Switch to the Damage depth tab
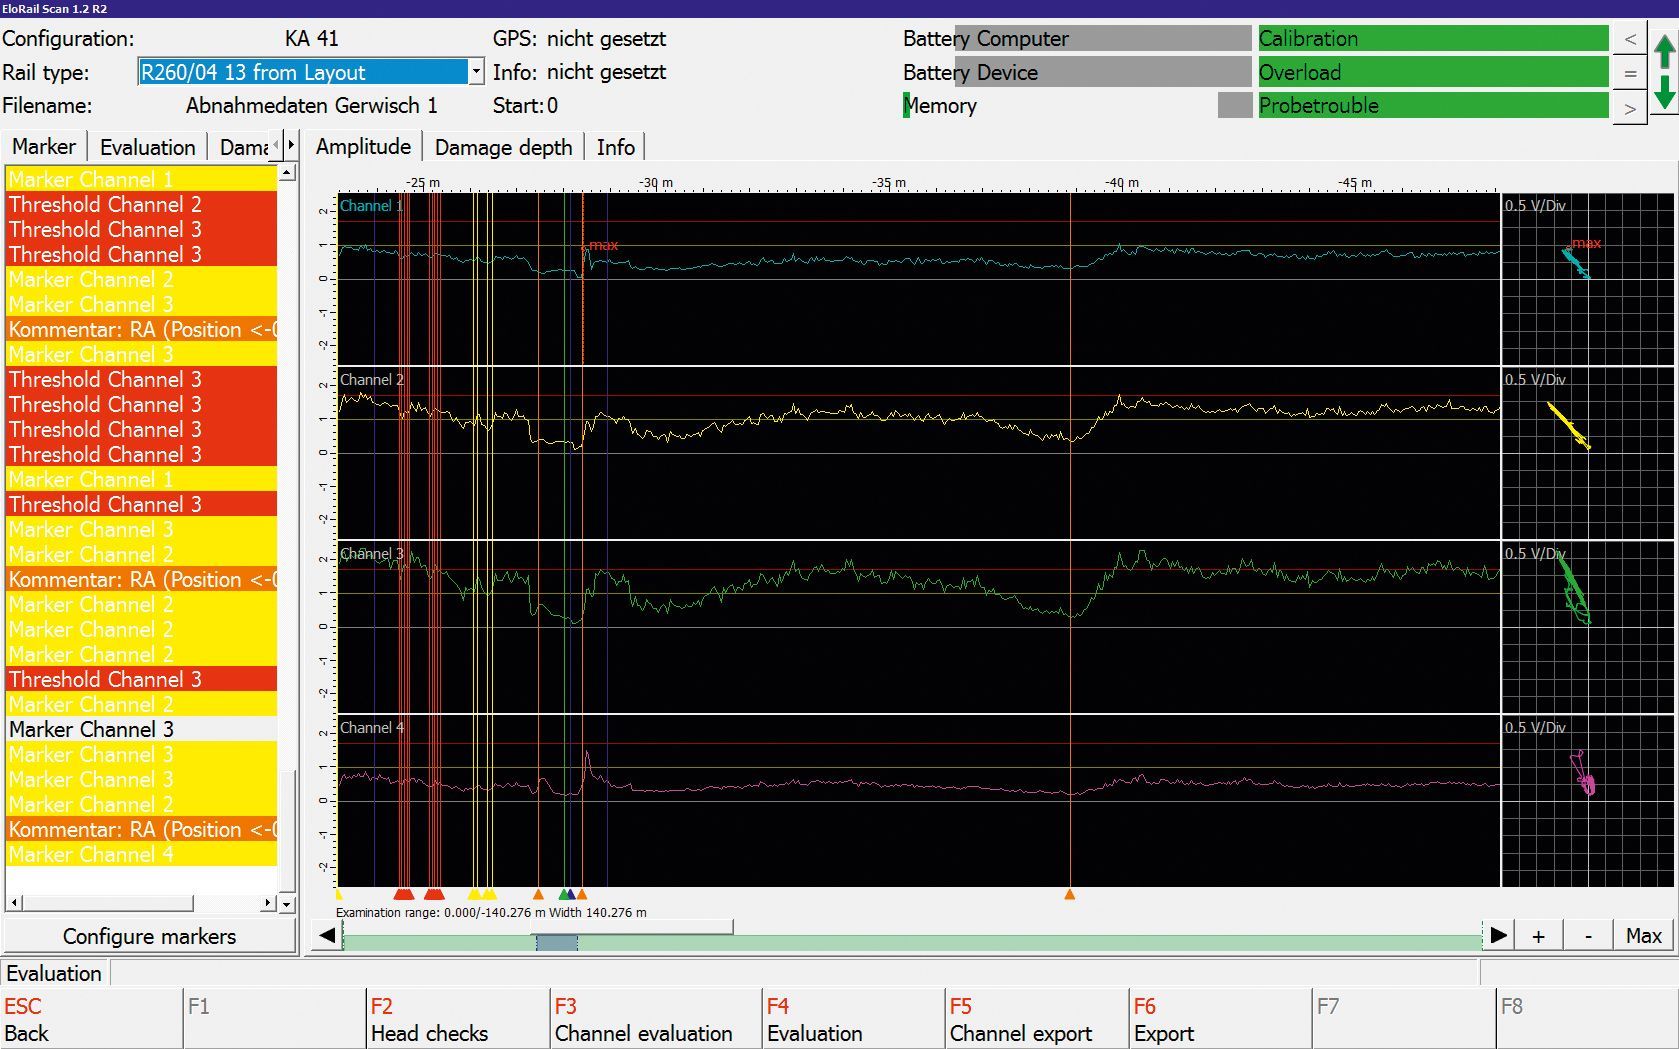1679x1049 pixels. (x=503, y=147)
